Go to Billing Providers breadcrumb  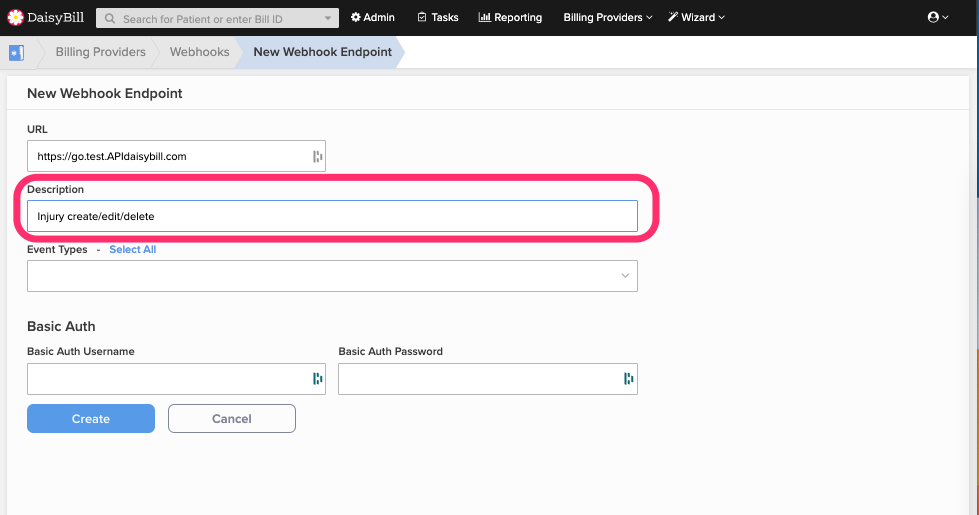point(101,52)
